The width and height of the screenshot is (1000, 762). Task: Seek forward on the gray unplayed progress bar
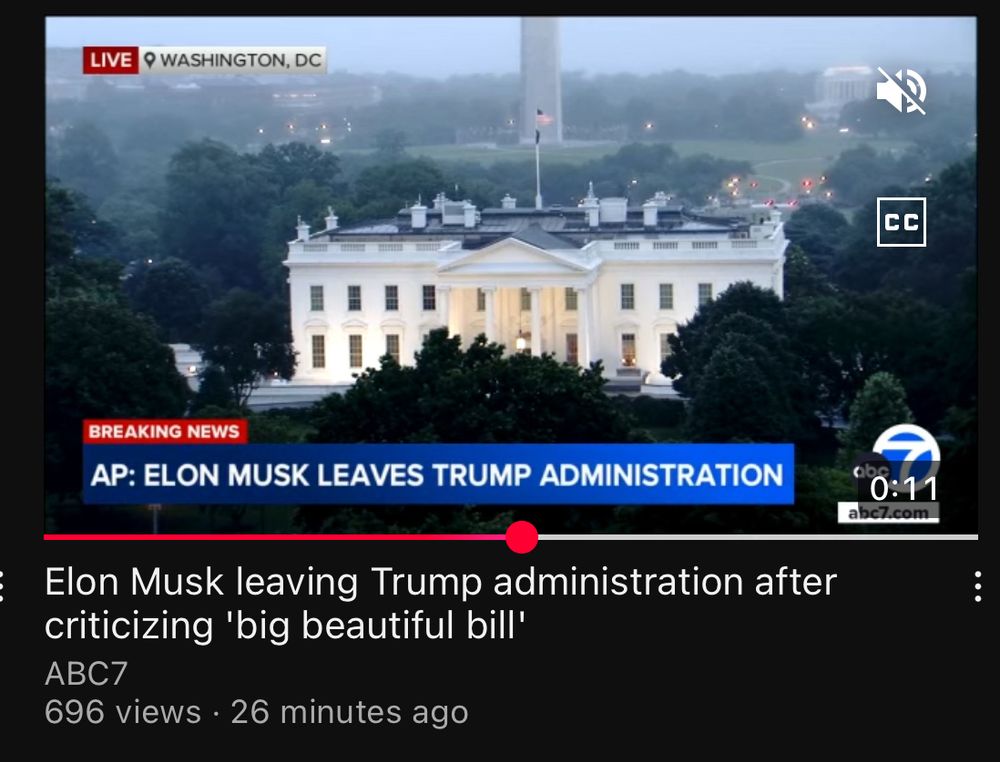pyautogui.click(x=758, y=537)
